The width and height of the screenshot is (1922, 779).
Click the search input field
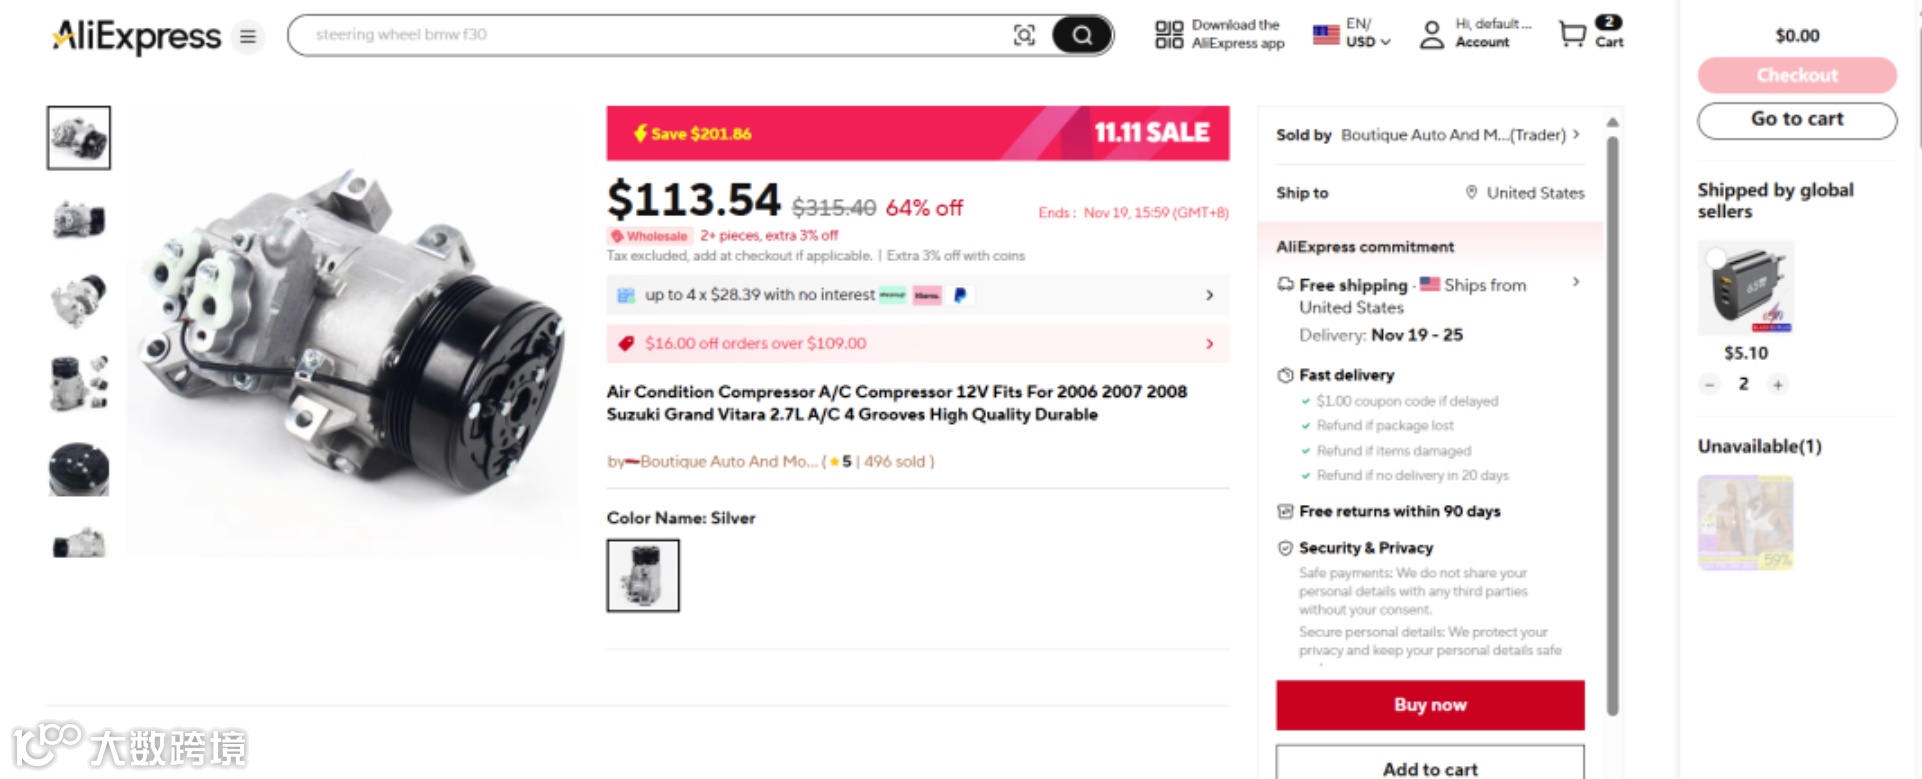[x=650, y=35]
